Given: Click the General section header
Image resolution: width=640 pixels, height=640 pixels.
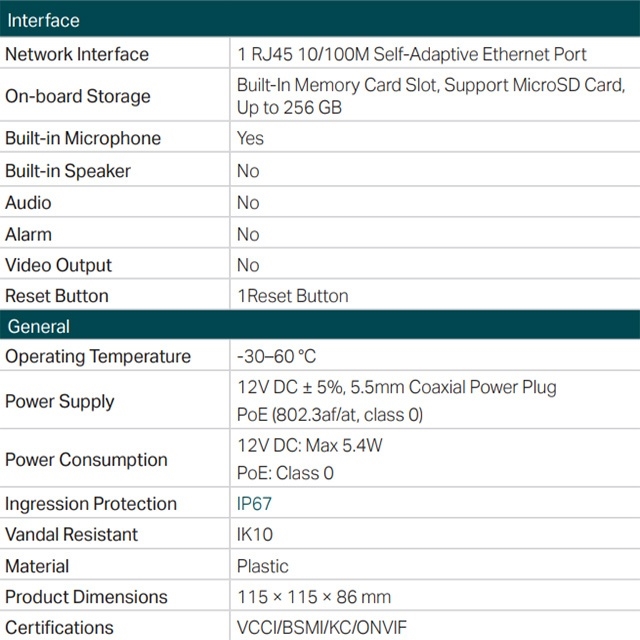Looking at the screenshot, I should pos(39,326).
